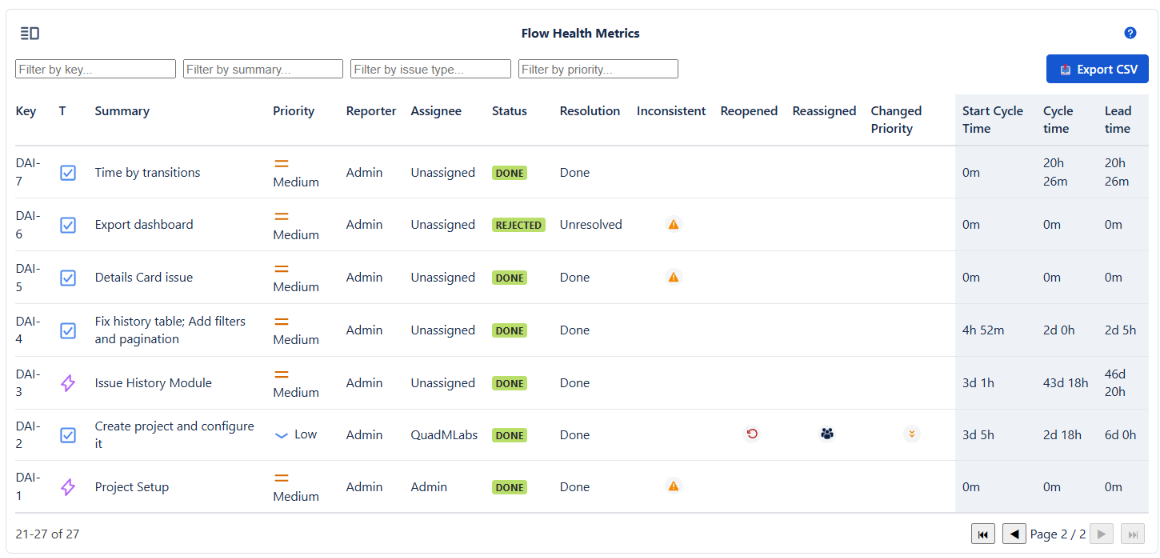
Task: Sort by the Cycle time column header
Action: 1058,119
